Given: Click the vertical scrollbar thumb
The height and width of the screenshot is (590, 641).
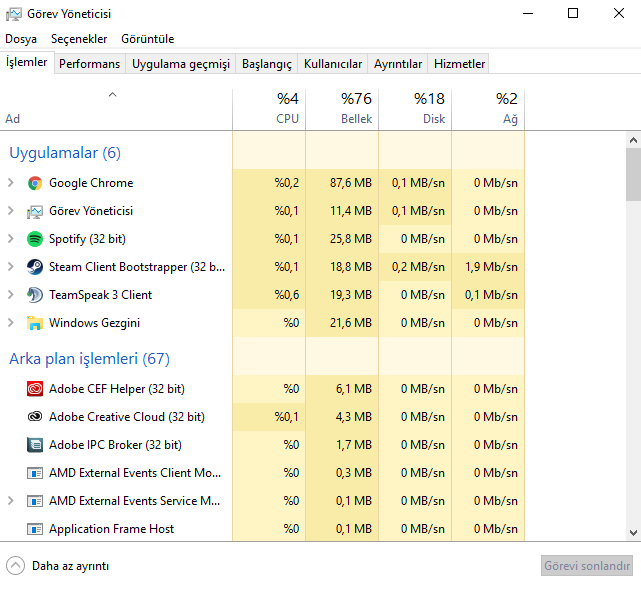Looking at the screenshot, I should pyautogui.click(x=633, y=175).
